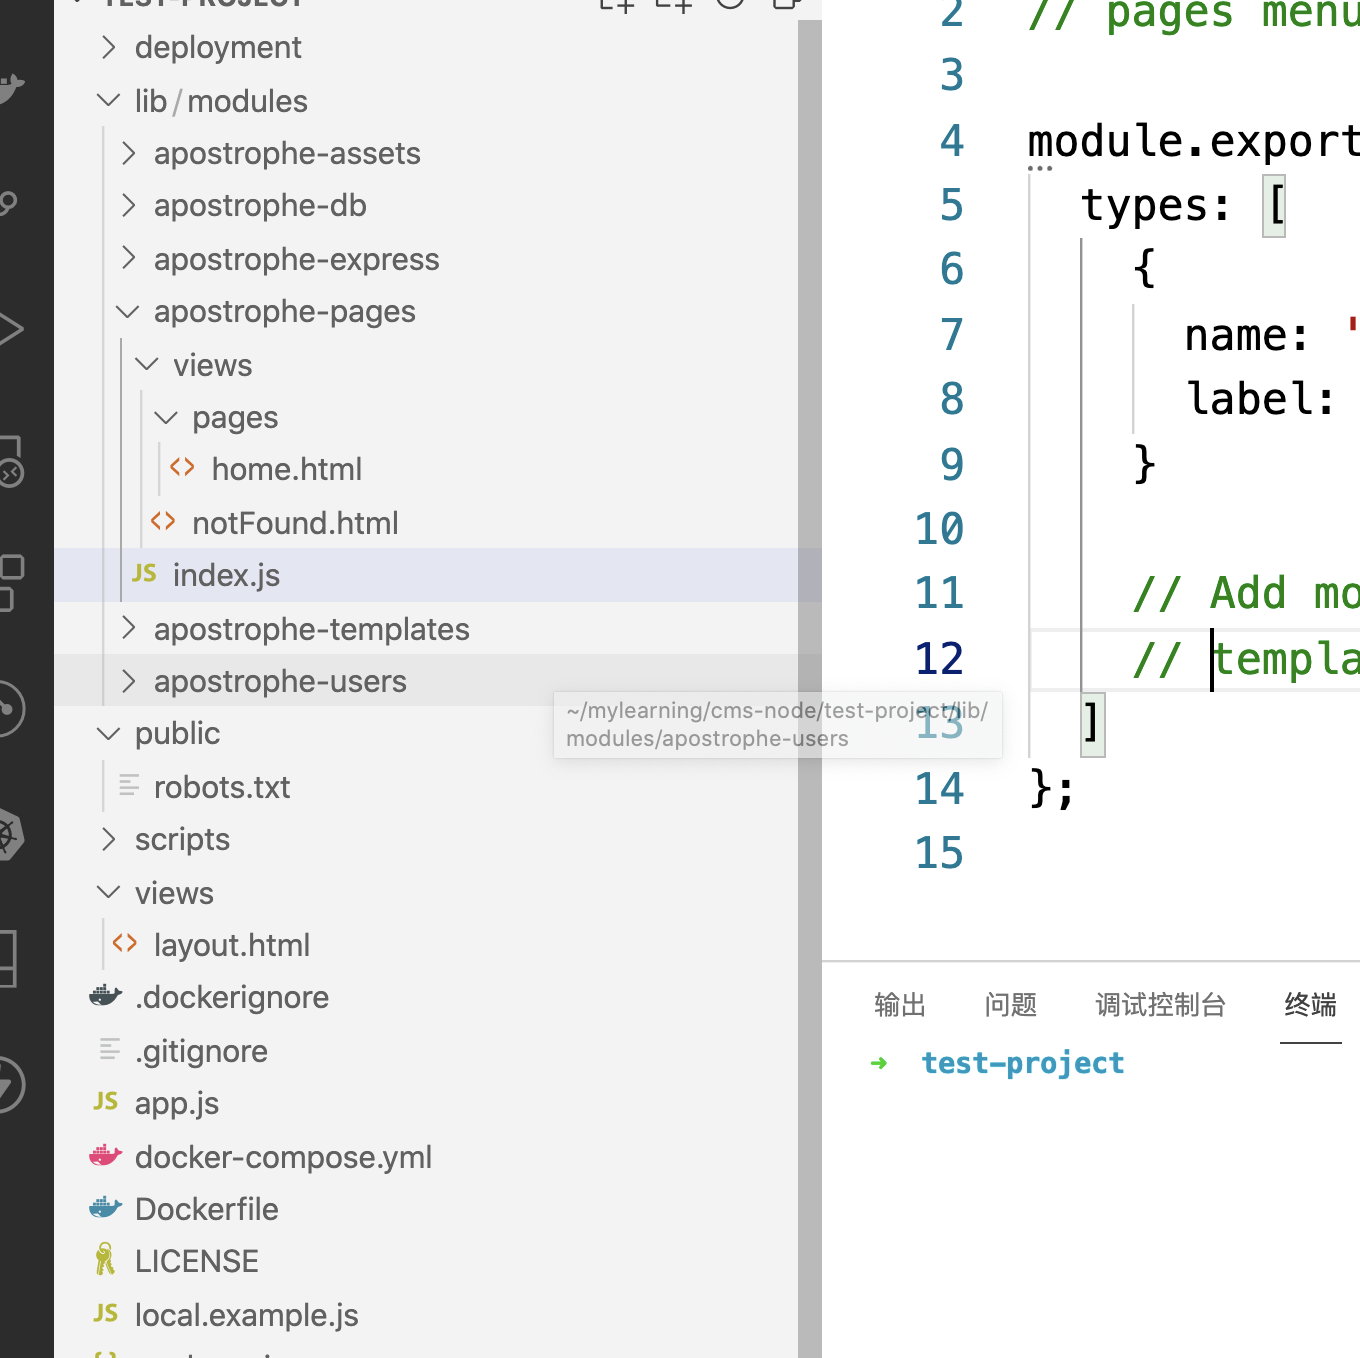The height and width of the screenshot is (1358, 1360).
Task: Expand the apostrophe-templates folder chevron
Action: pos(128,628)
